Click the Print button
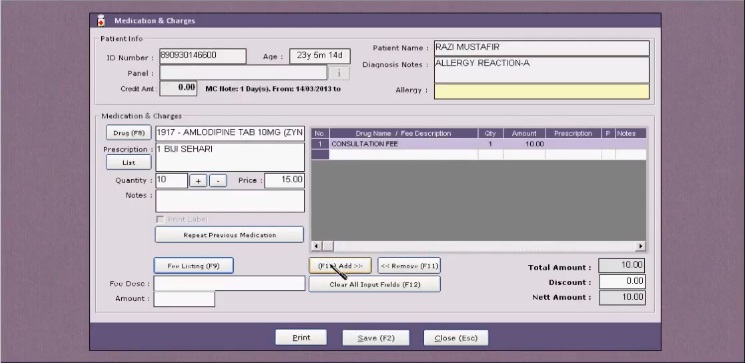 click(301, 337)
